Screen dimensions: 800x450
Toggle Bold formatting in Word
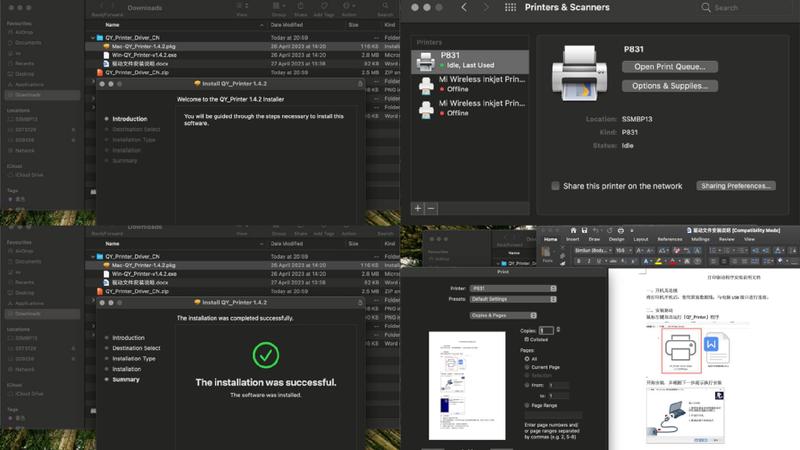coord(579,261)
